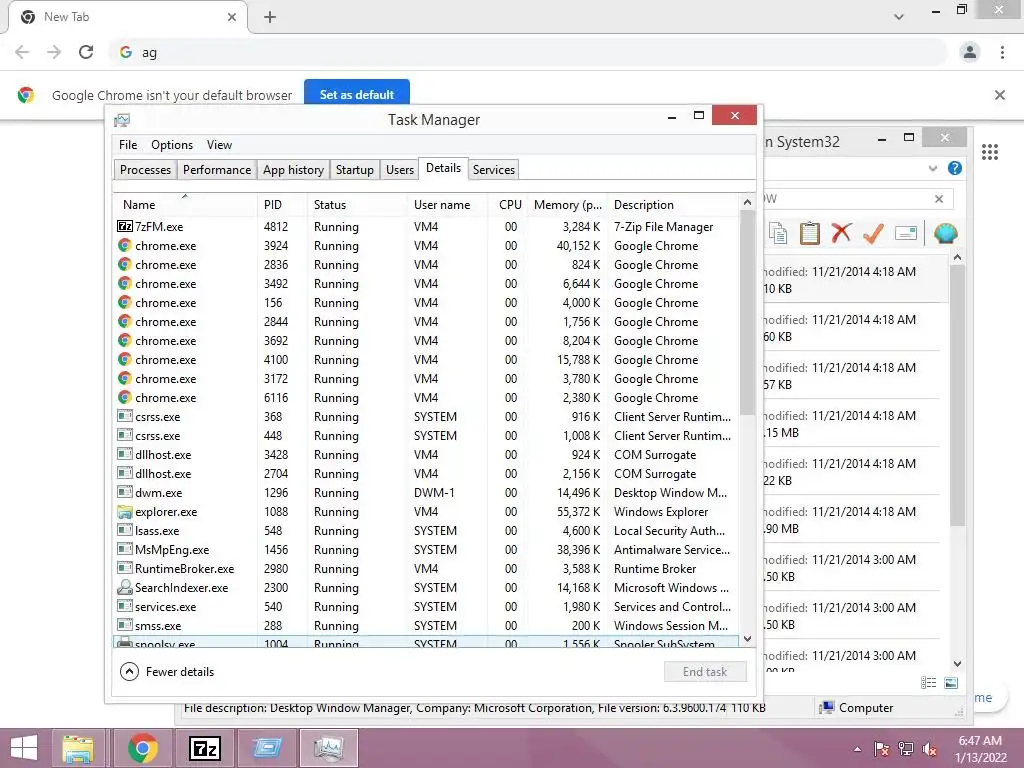Click the orange checkmark test icon
Viewport: 1024px width, 768px height.
873,233
